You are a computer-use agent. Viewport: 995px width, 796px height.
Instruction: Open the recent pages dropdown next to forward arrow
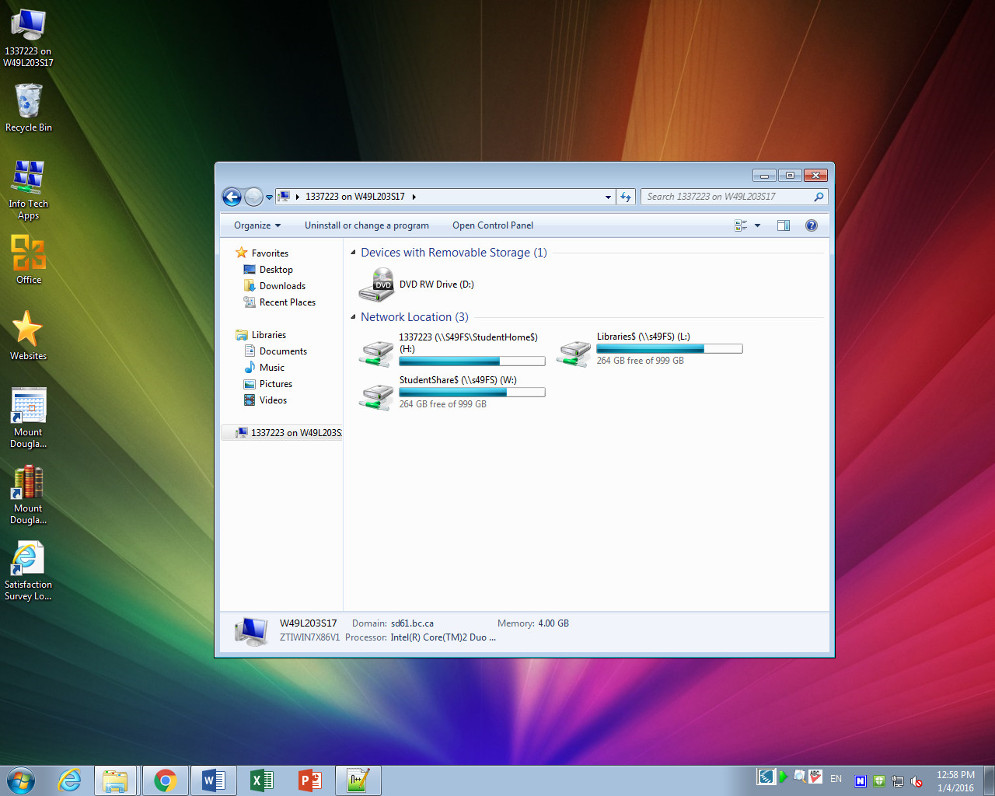pos(269,197)
